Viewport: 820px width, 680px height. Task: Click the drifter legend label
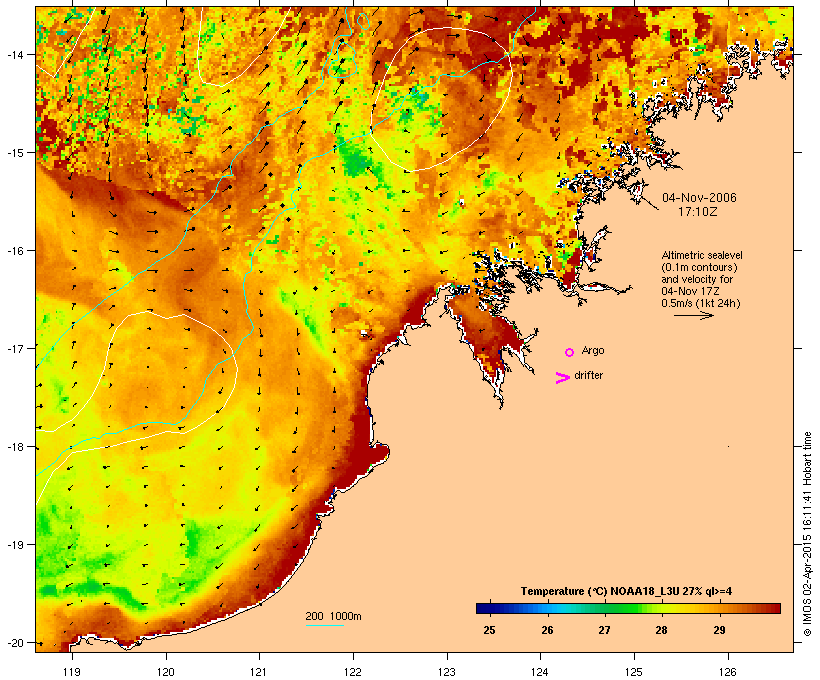[x=589, y=376]
